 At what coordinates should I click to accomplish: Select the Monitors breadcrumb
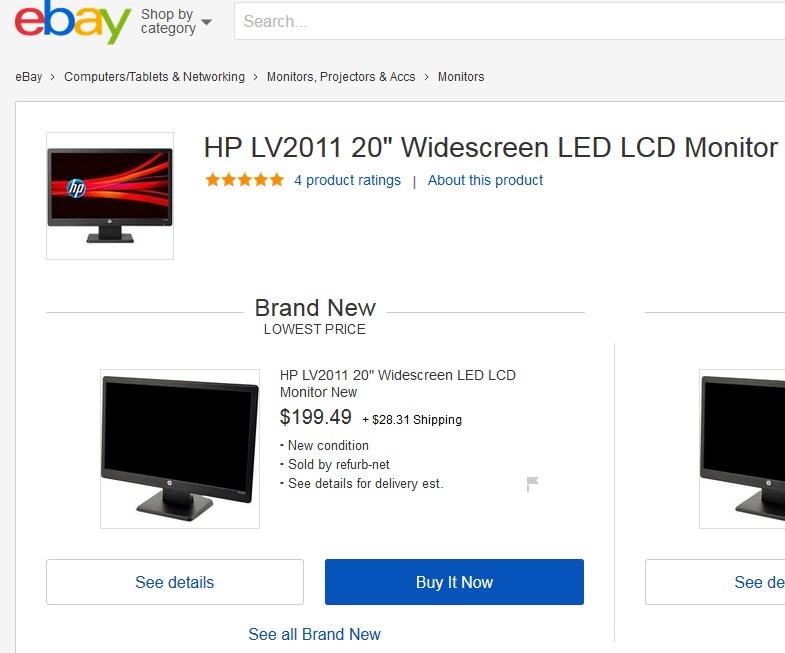(x=461, y=77)
